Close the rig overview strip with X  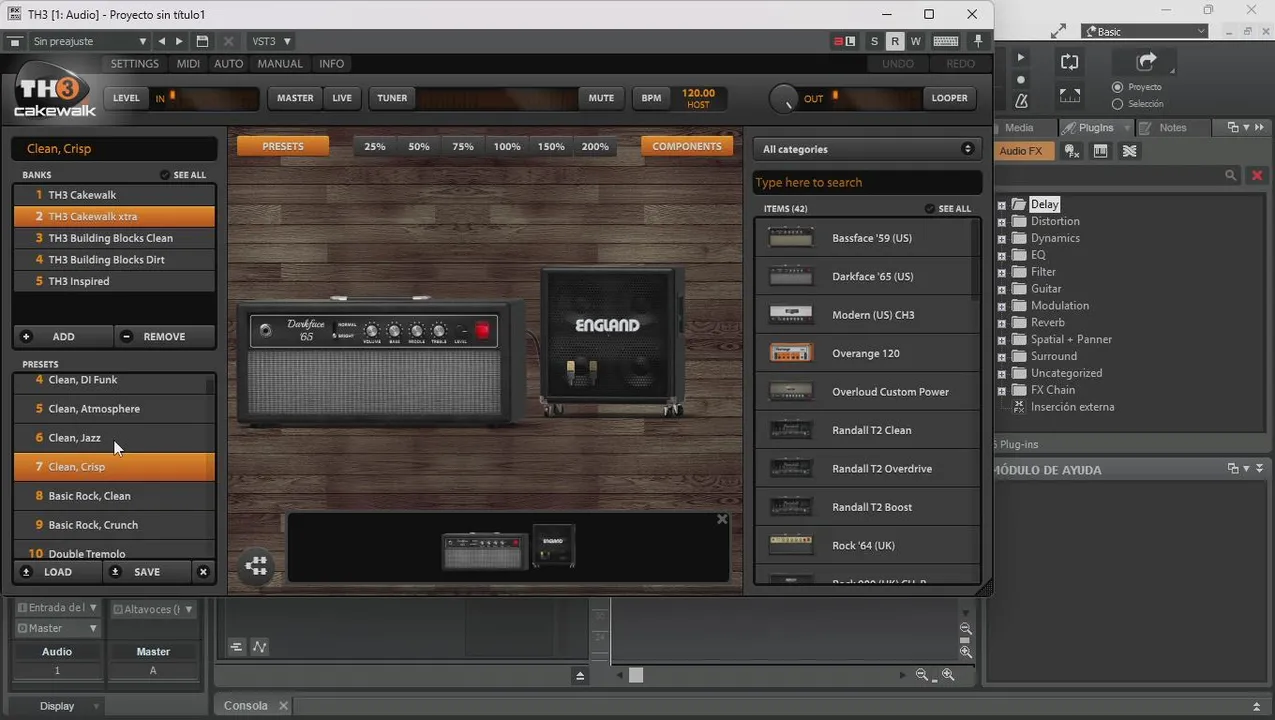coord(722,519)
